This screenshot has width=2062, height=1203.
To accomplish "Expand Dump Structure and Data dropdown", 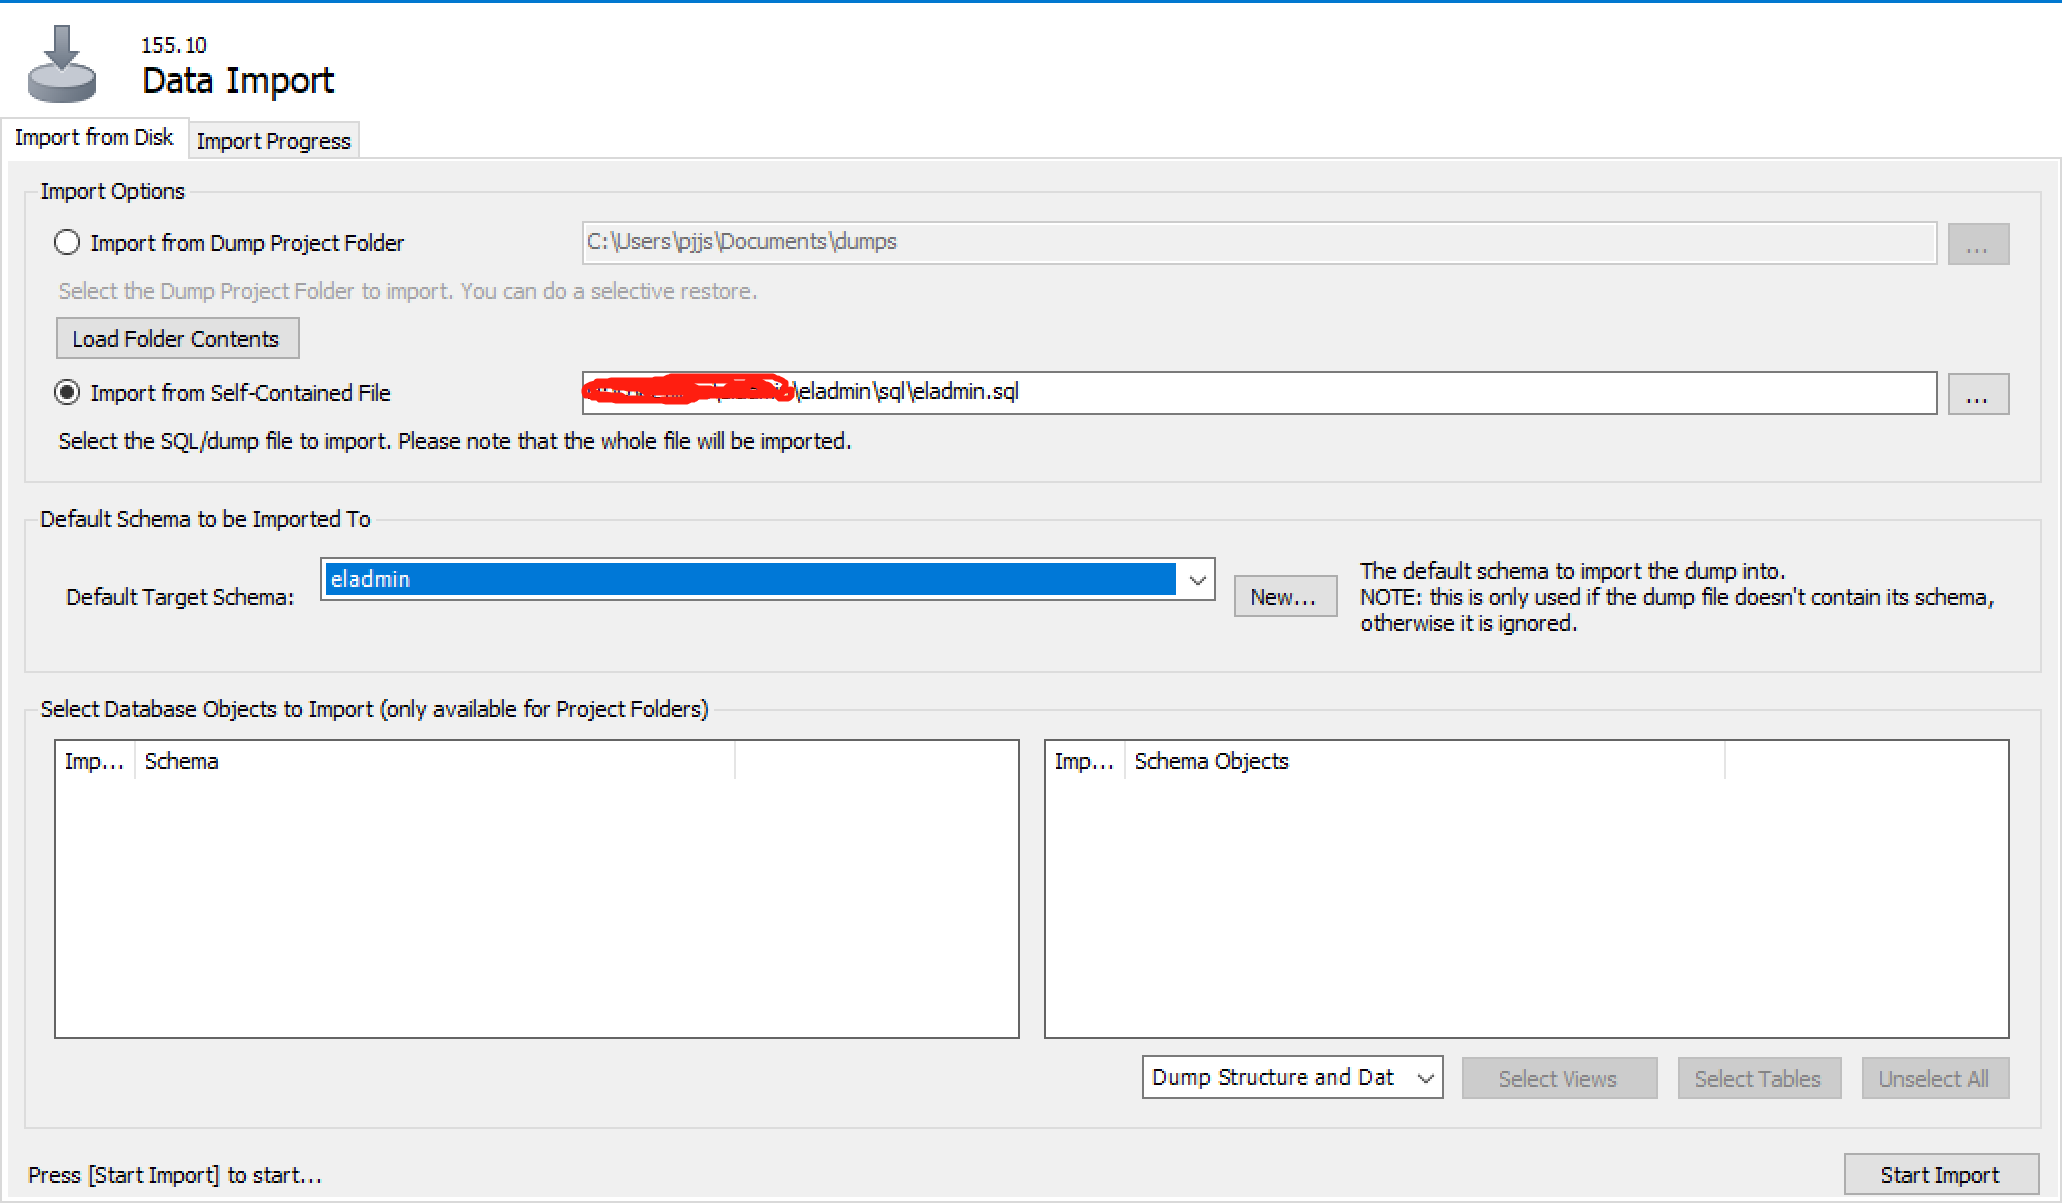I will click(x=1425, y=1078).
